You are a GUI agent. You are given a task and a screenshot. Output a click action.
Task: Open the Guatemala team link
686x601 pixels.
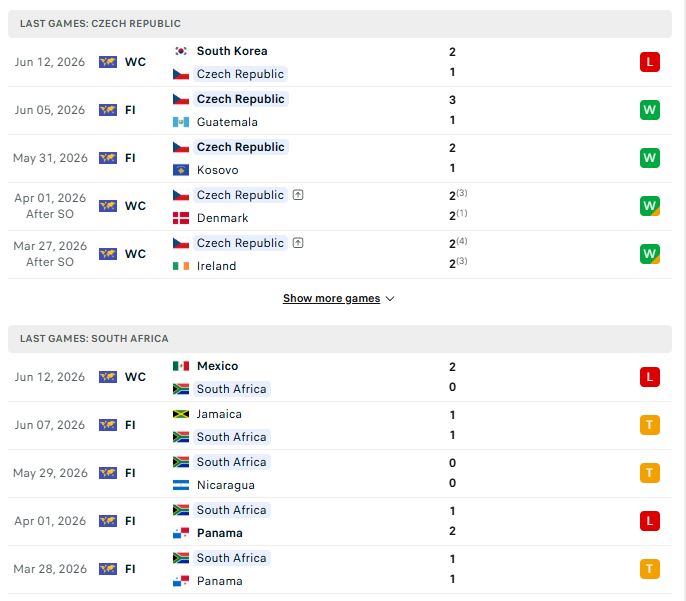[227, 122]
